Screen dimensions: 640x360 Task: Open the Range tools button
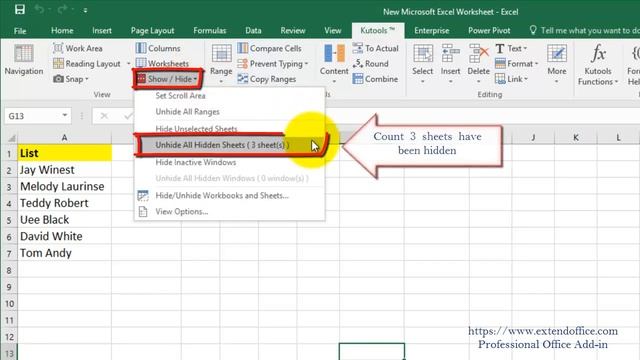221,63
